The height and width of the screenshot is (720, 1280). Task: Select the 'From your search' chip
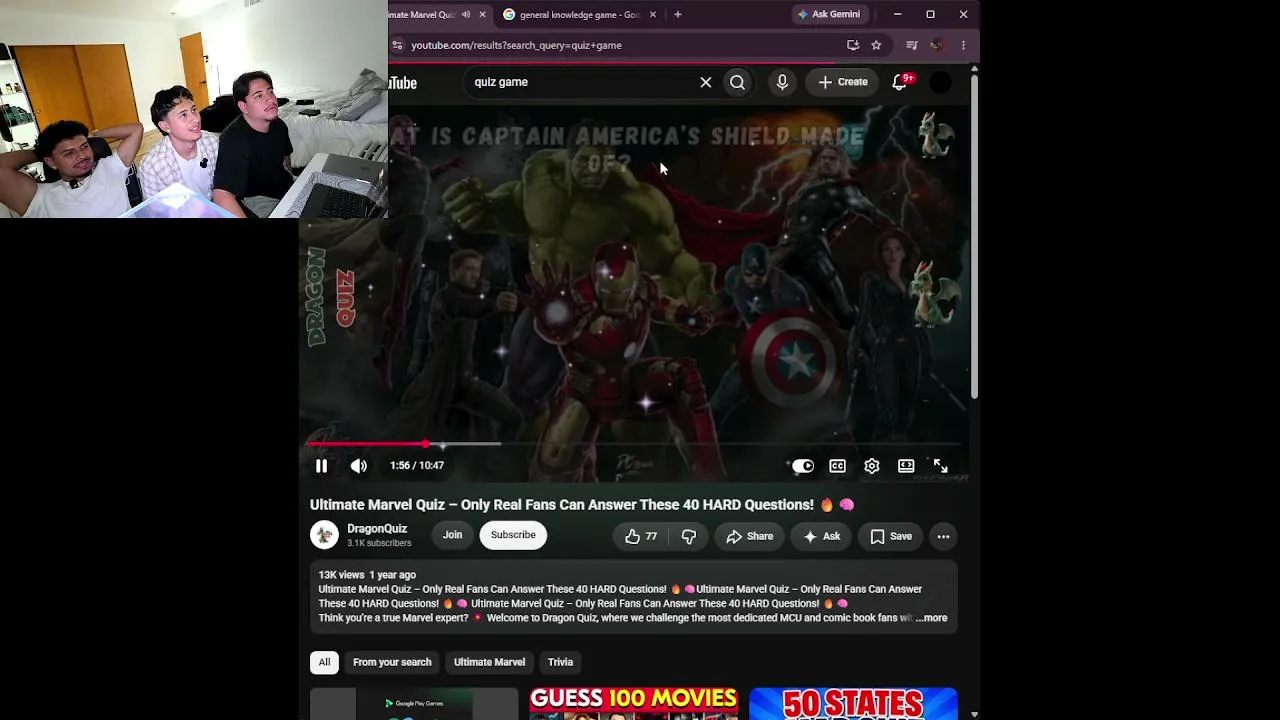pyautogui.click(x=392, y=662)
